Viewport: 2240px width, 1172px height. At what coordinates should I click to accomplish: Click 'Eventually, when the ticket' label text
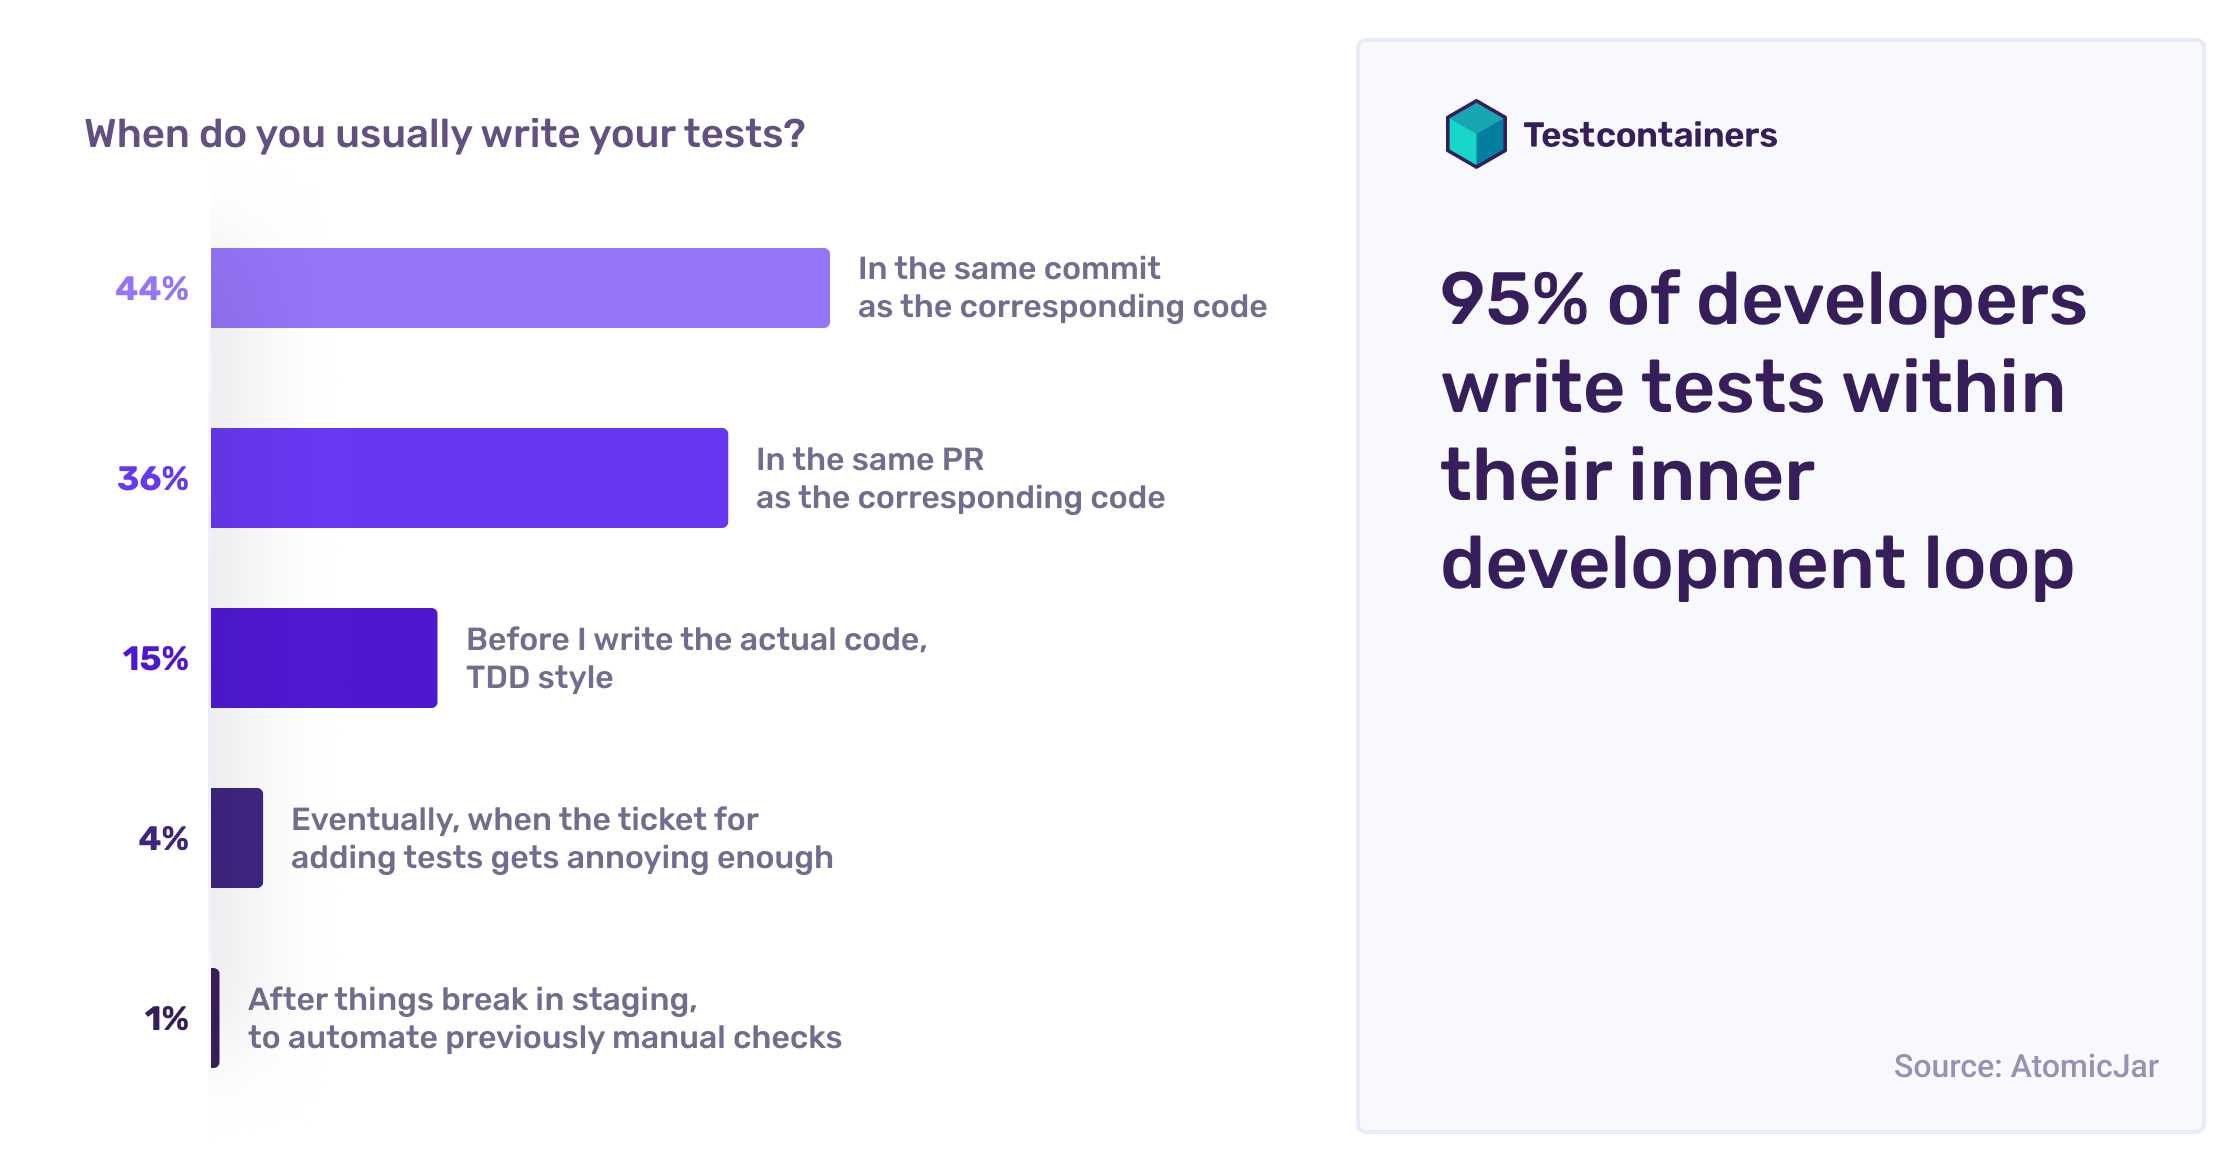click(562, 839)
